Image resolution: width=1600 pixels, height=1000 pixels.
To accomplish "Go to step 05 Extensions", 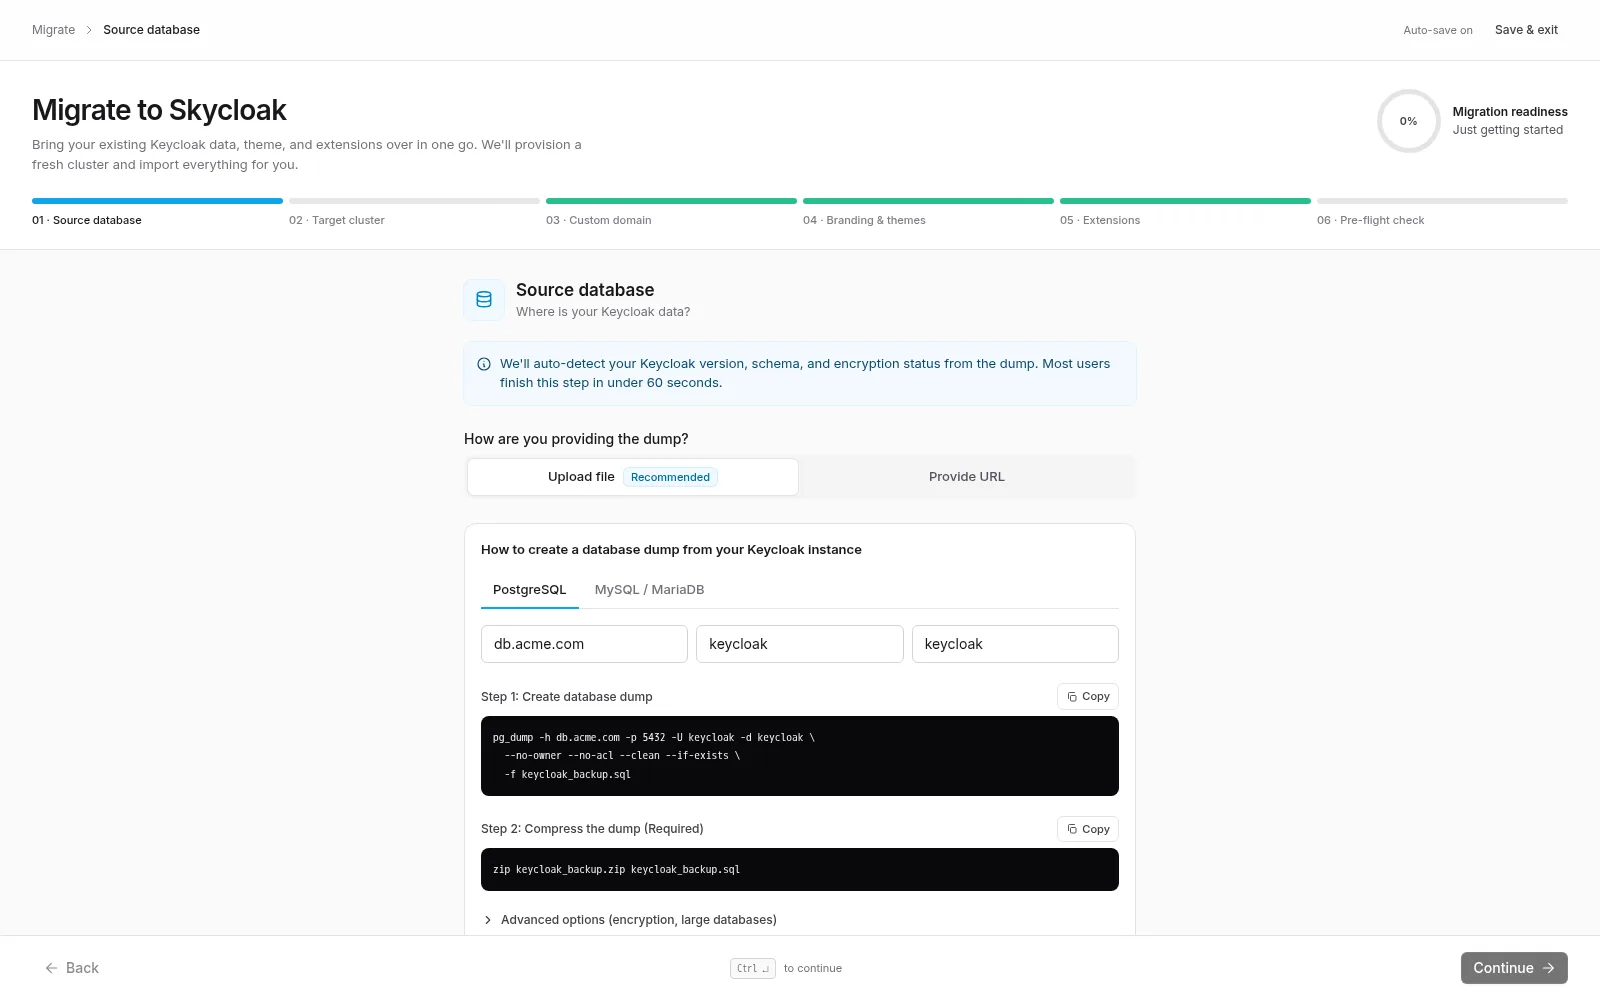I will click(1185, 211).
